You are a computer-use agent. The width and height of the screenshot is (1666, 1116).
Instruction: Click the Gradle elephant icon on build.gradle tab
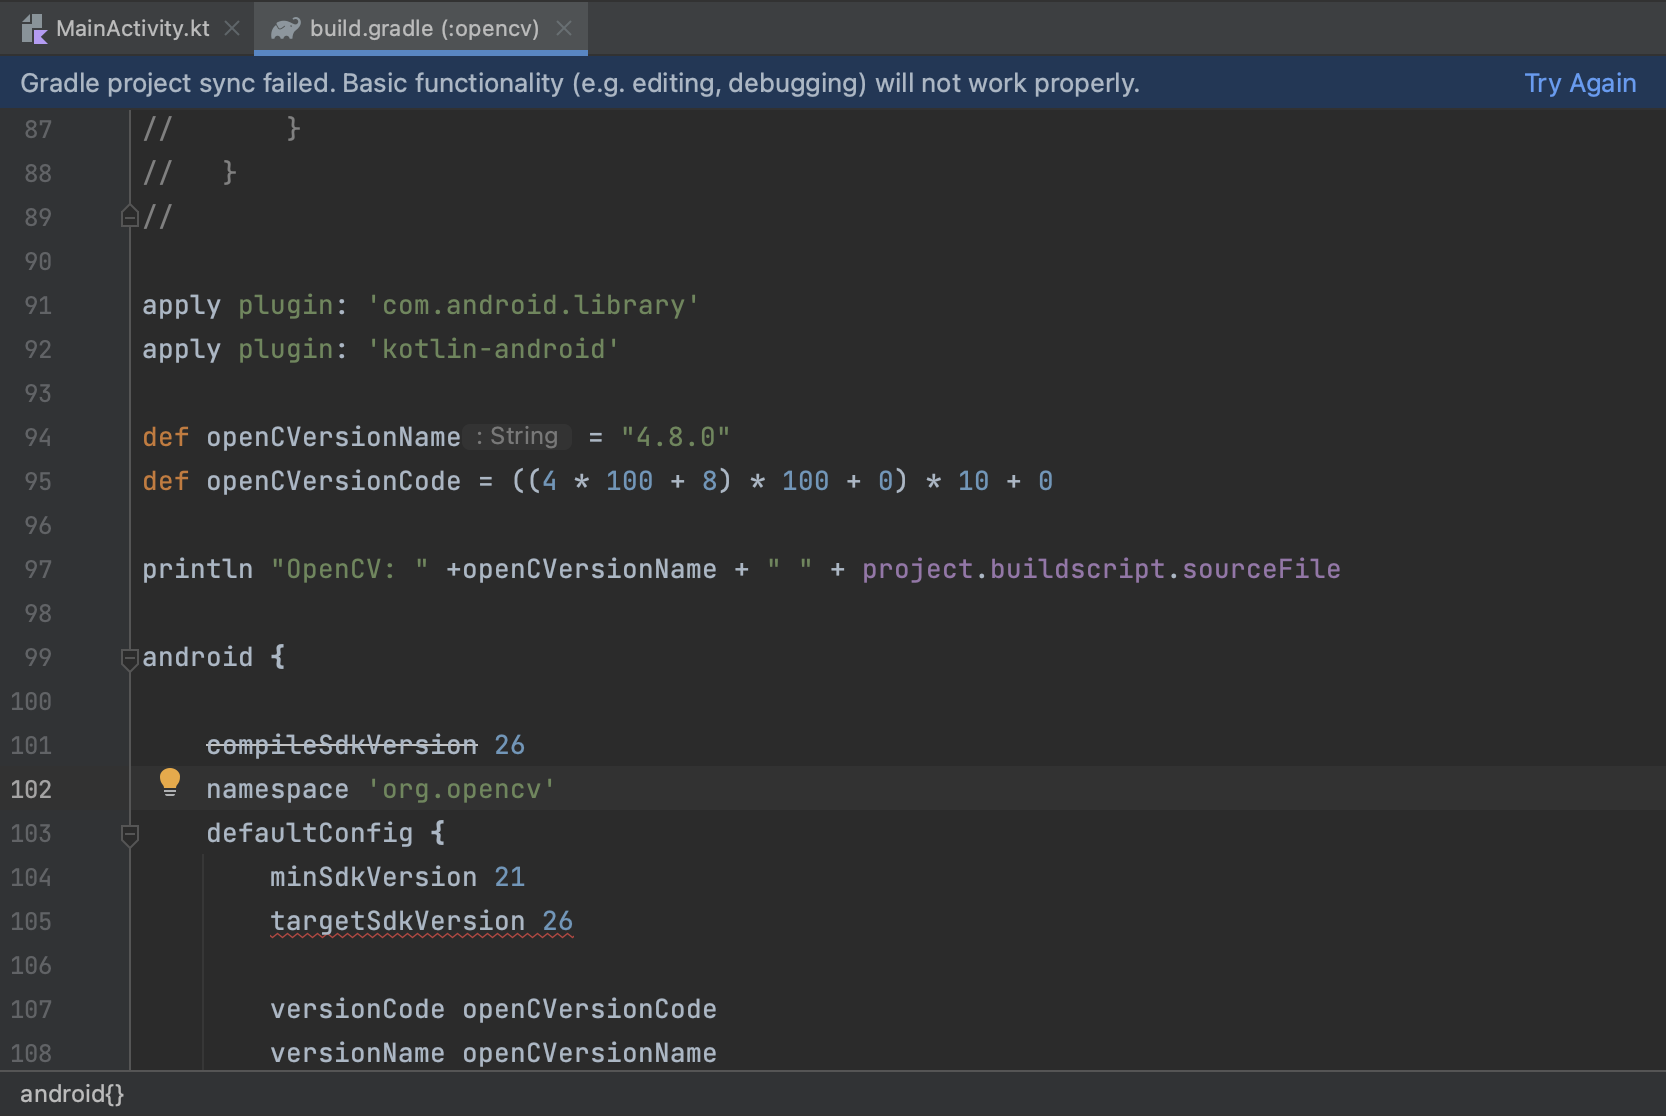pos(285,29)
